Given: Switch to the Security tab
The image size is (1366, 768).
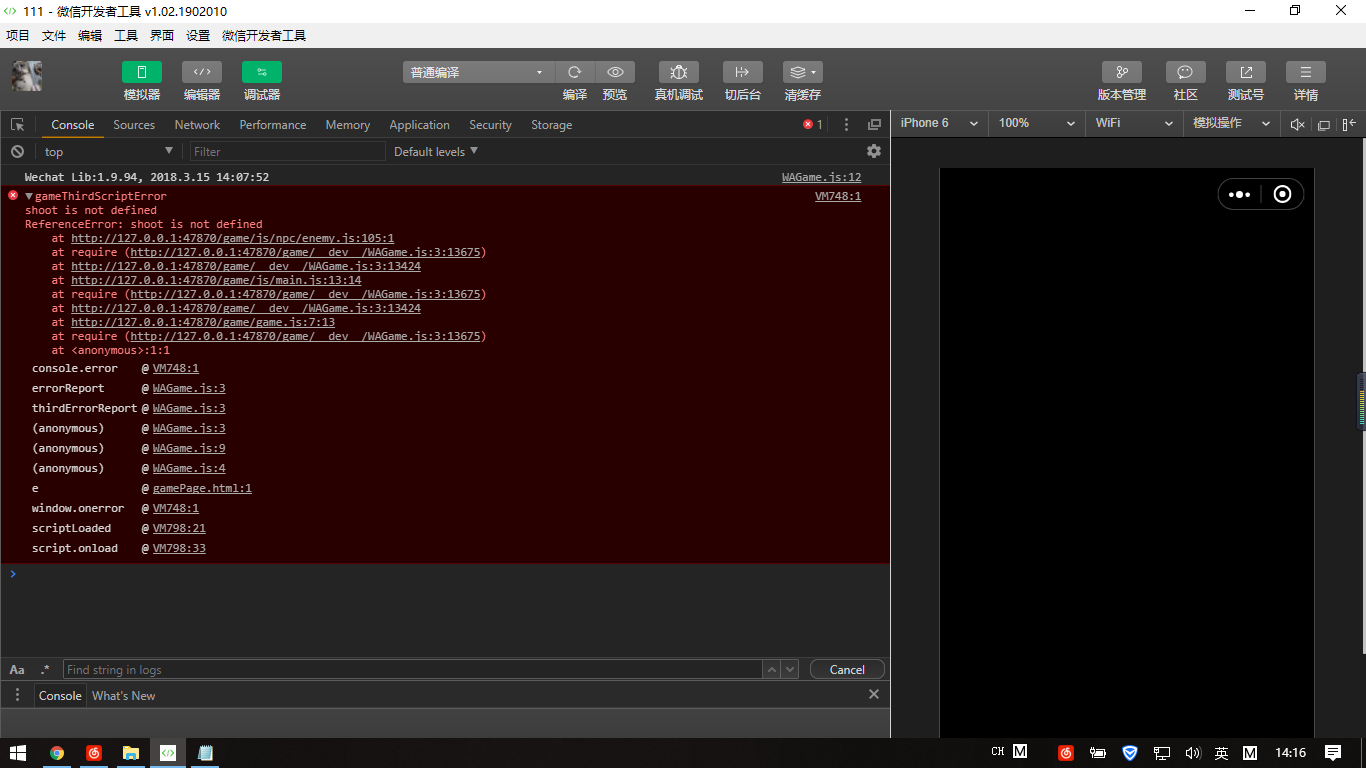Looking at the screenshot, I should tap(490, 125).
